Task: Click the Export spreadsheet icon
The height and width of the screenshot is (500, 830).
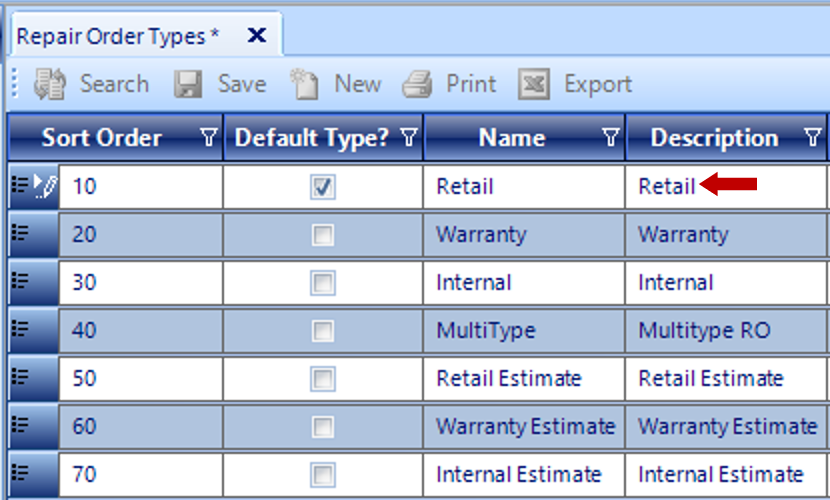Action: [534, 85]
